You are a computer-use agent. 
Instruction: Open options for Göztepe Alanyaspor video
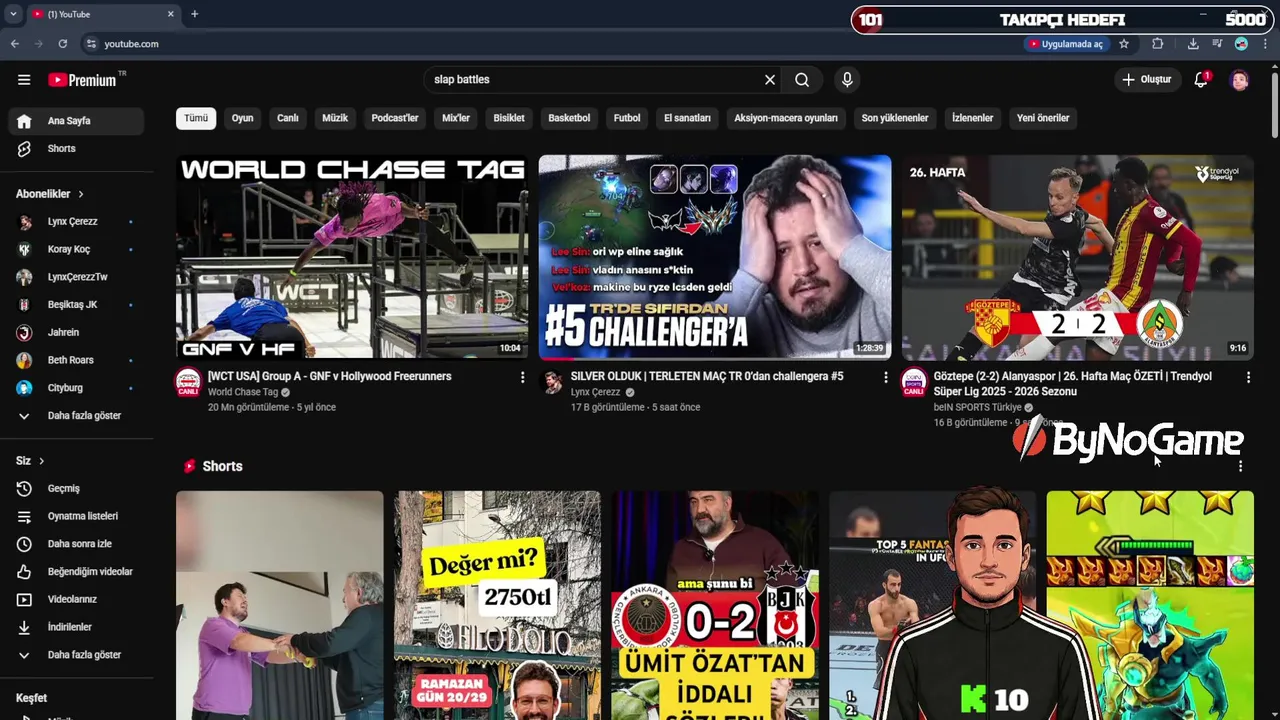(x=1248, y=377)
